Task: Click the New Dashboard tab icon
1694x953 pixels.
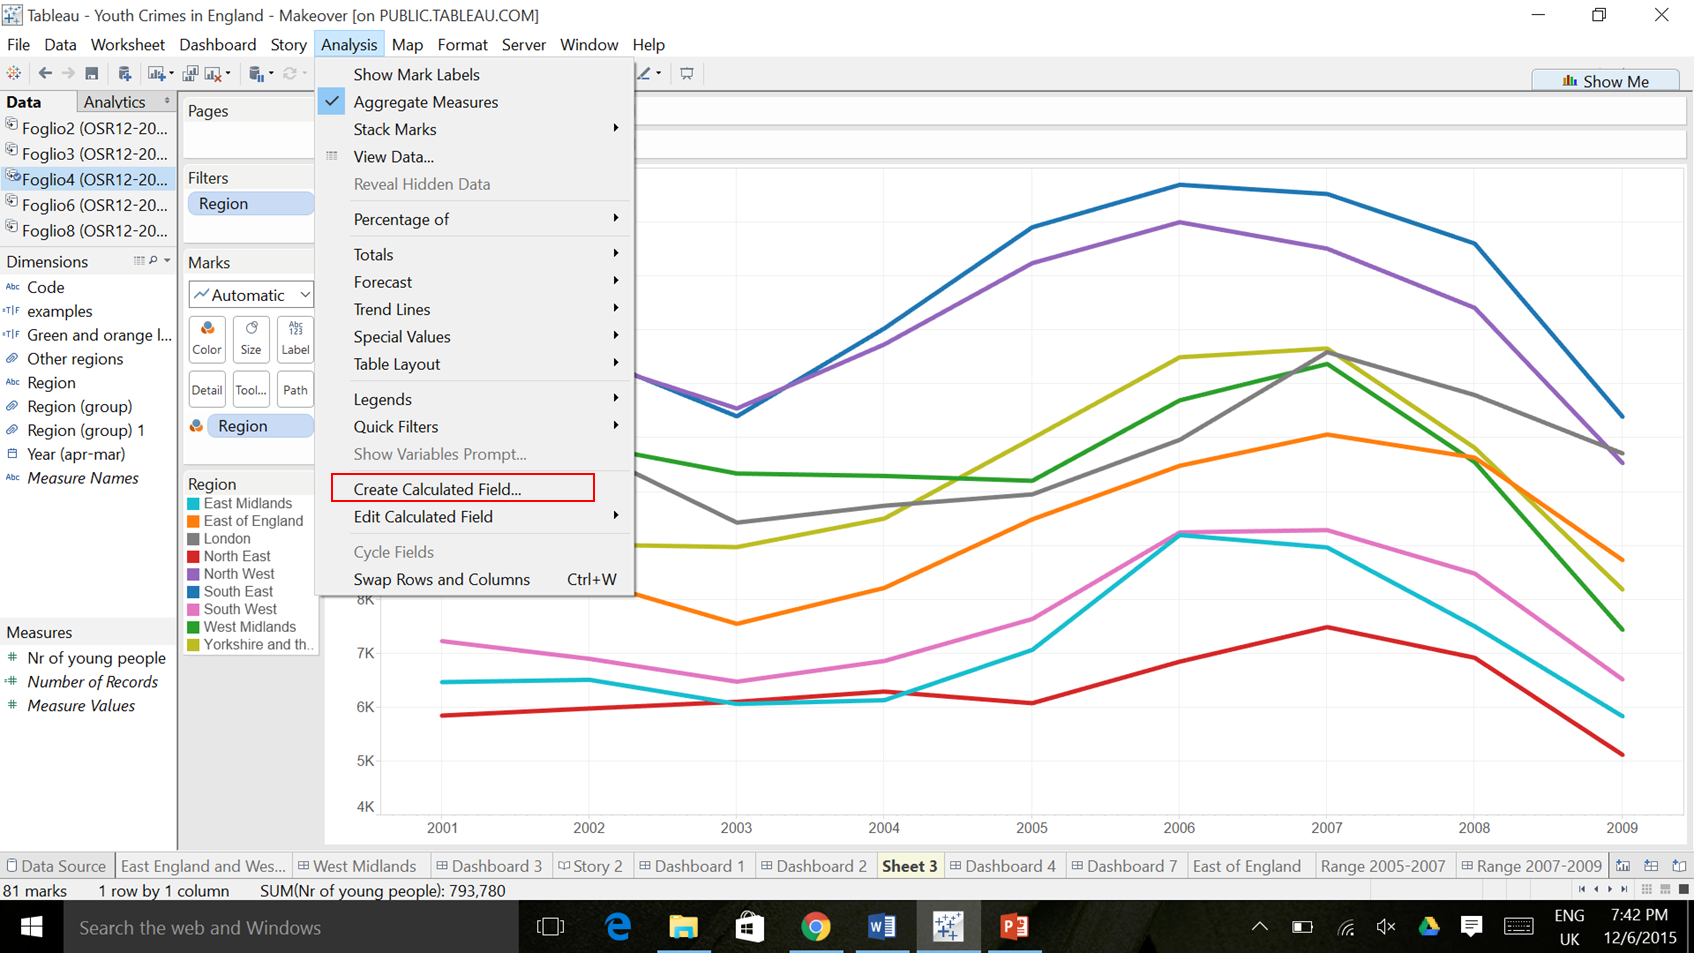Action: [x=1651, y=866]
